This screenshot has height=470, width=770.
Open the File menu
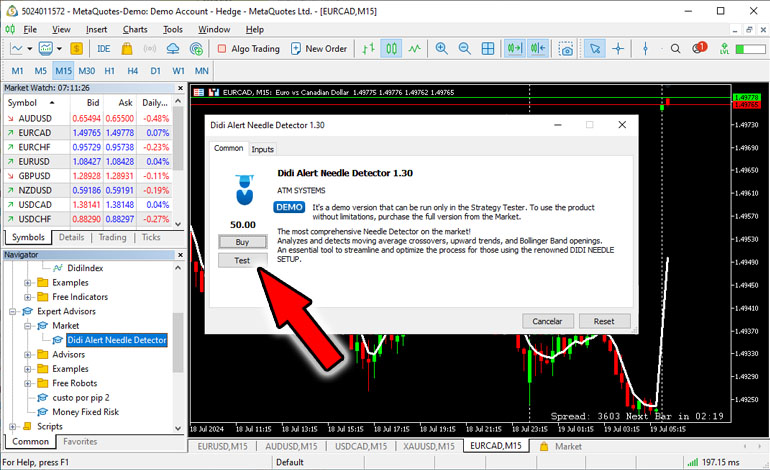(30, 29)
